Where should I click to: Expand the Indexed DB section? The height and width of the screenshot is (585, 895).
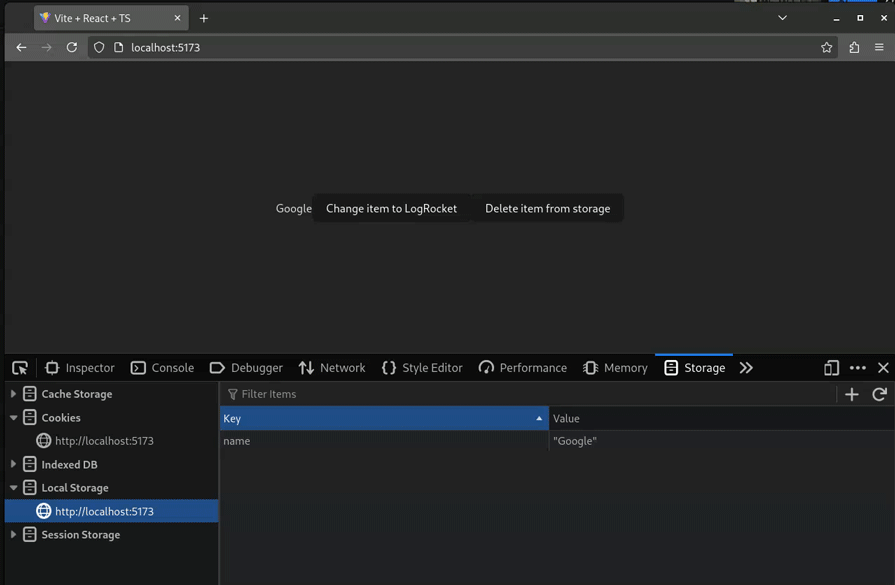(x=14, y=464)
